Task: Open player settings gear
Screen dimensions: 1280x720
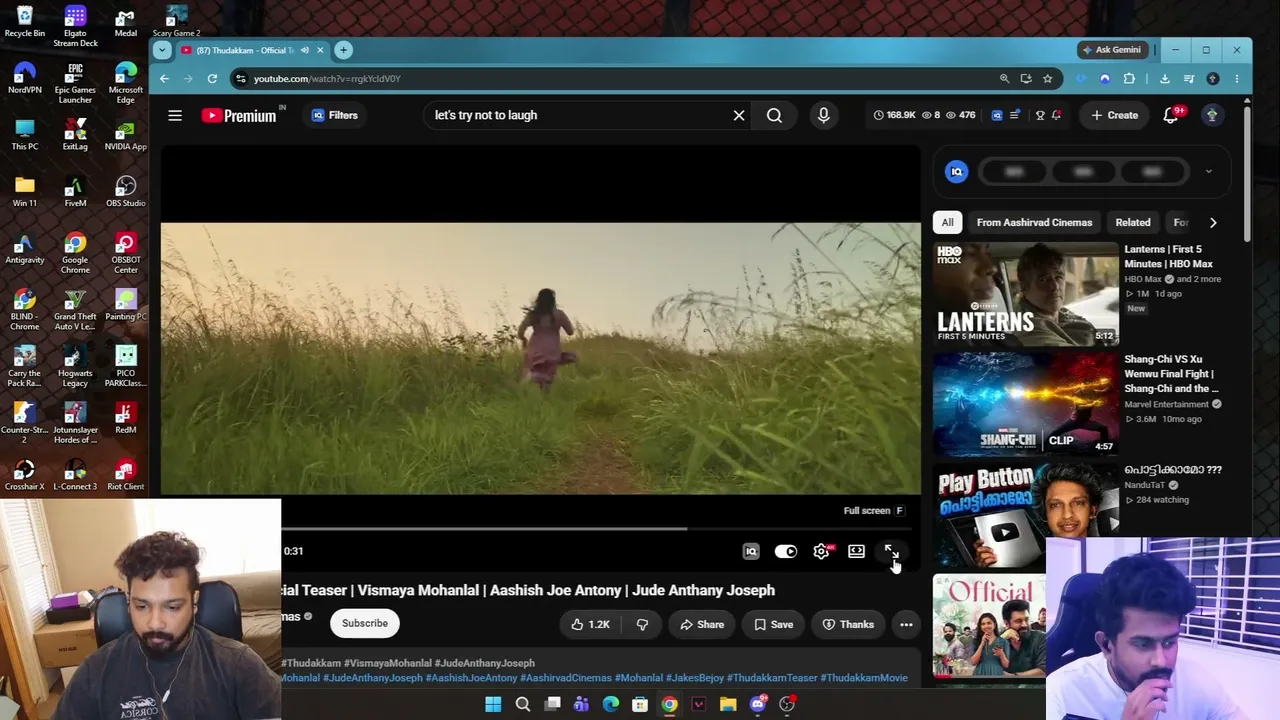Action: 822,551
